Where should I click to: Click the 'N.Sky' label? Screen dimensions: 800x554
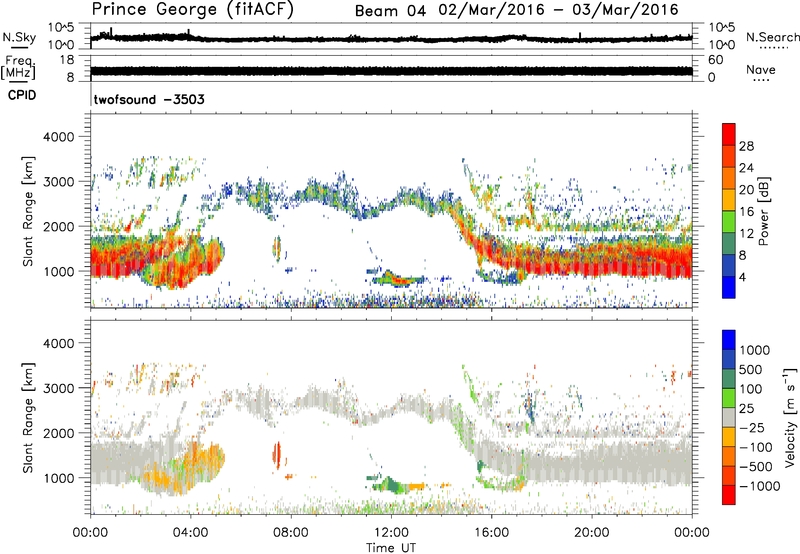click(19, 37)
